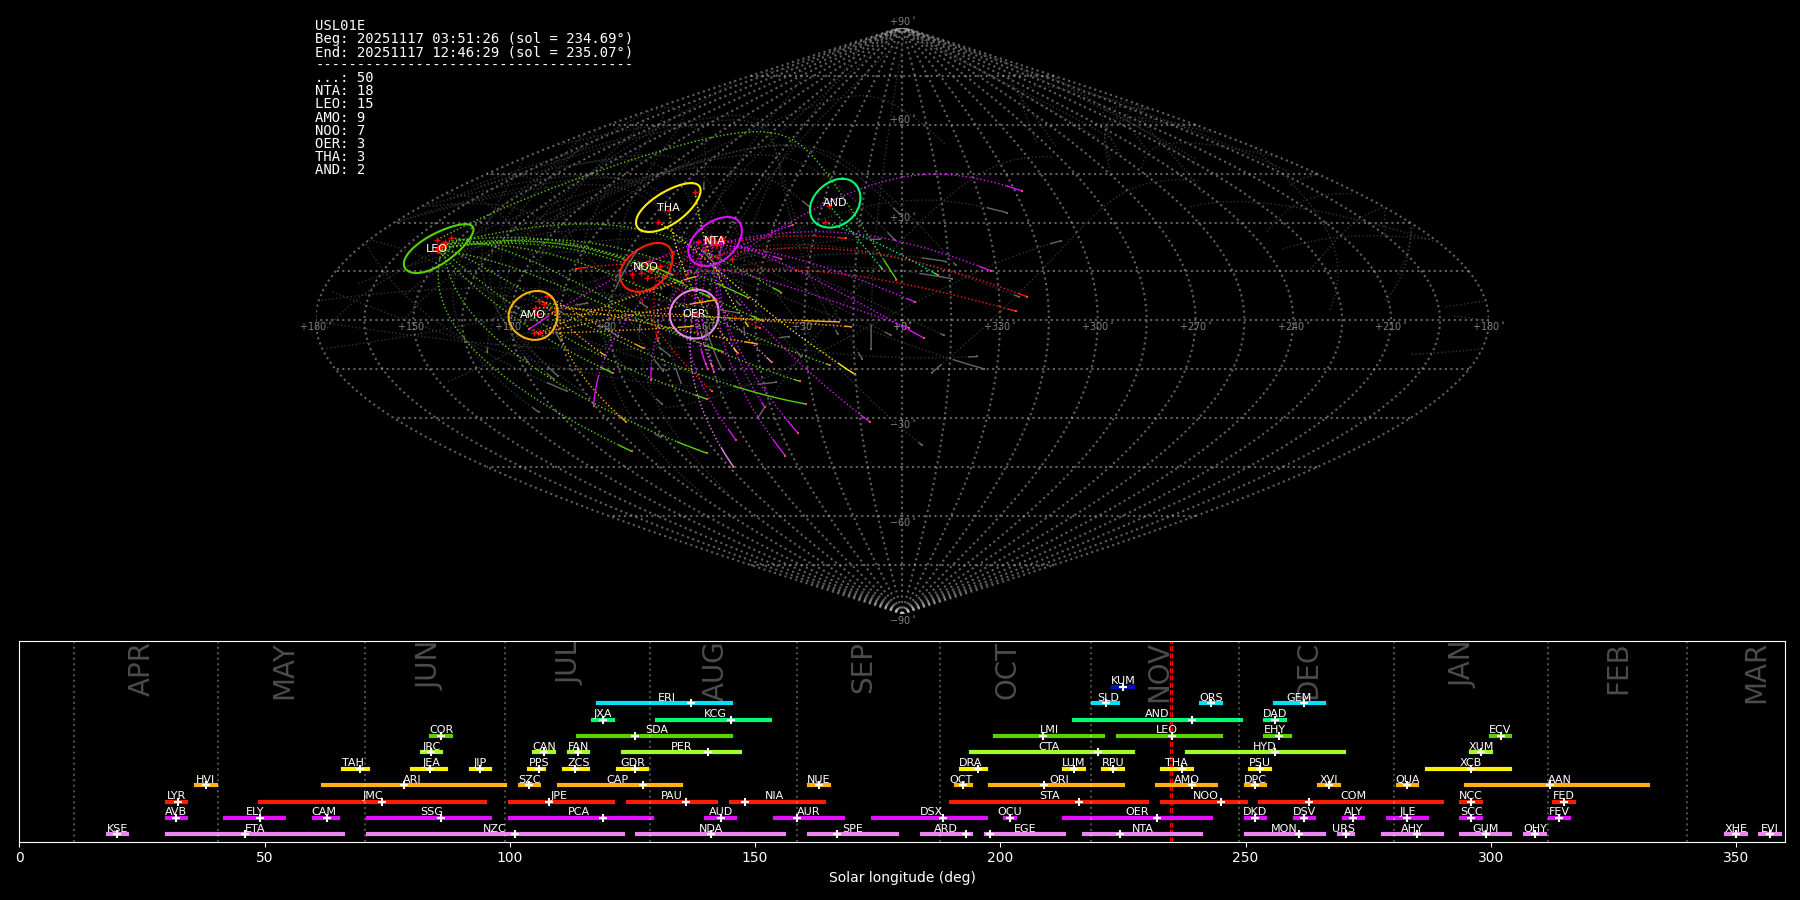Click the 100 tick label on the axis
This screenshot has height=900, width=1800.
tap(510, 858)
